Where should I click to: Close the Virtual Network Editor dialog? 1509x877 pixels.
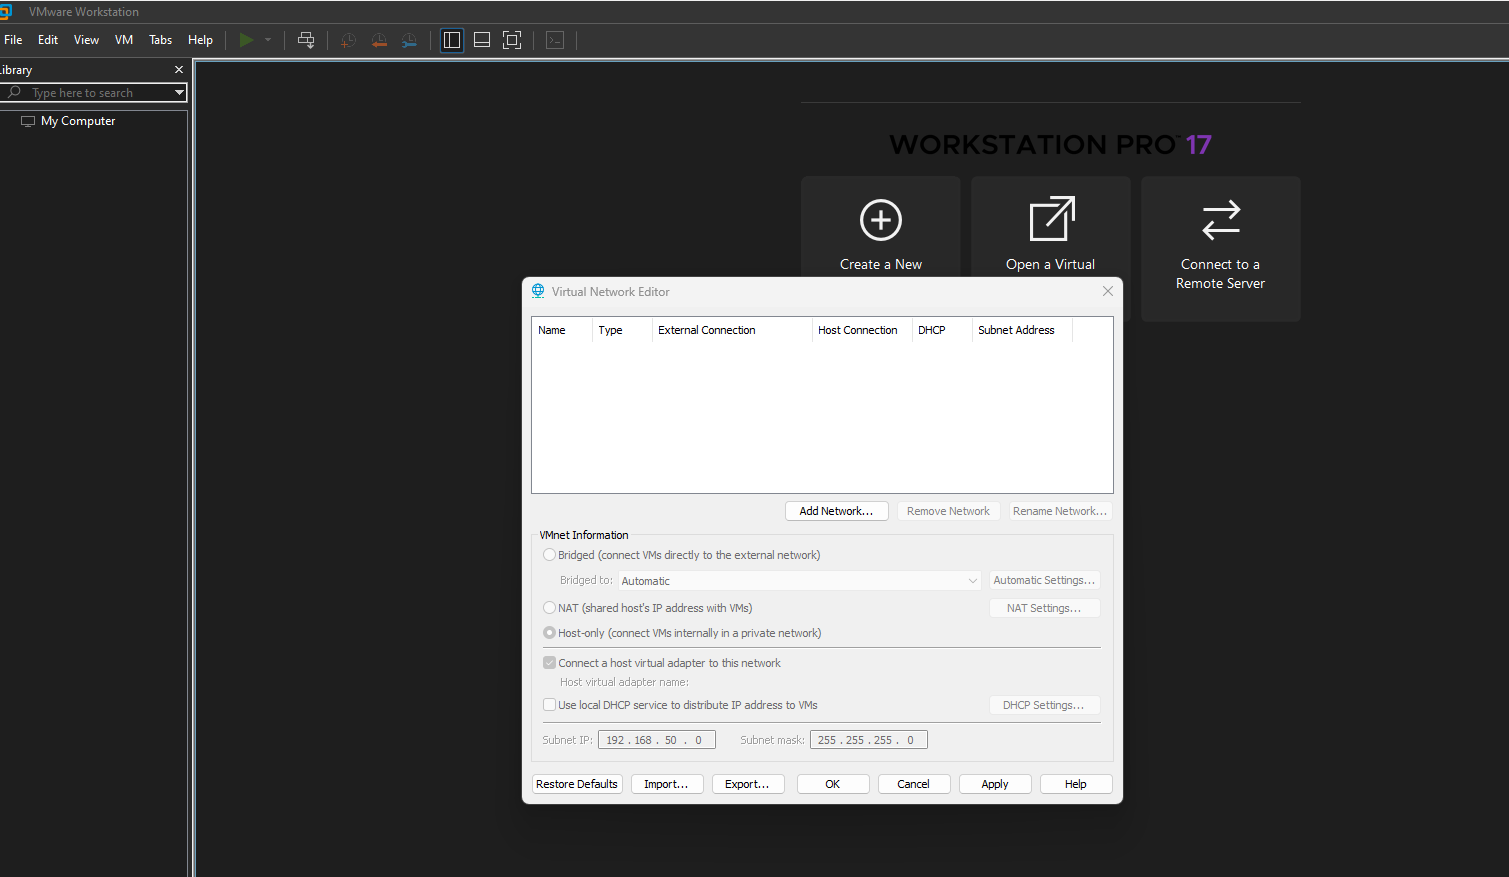(x=1108, y=291)
